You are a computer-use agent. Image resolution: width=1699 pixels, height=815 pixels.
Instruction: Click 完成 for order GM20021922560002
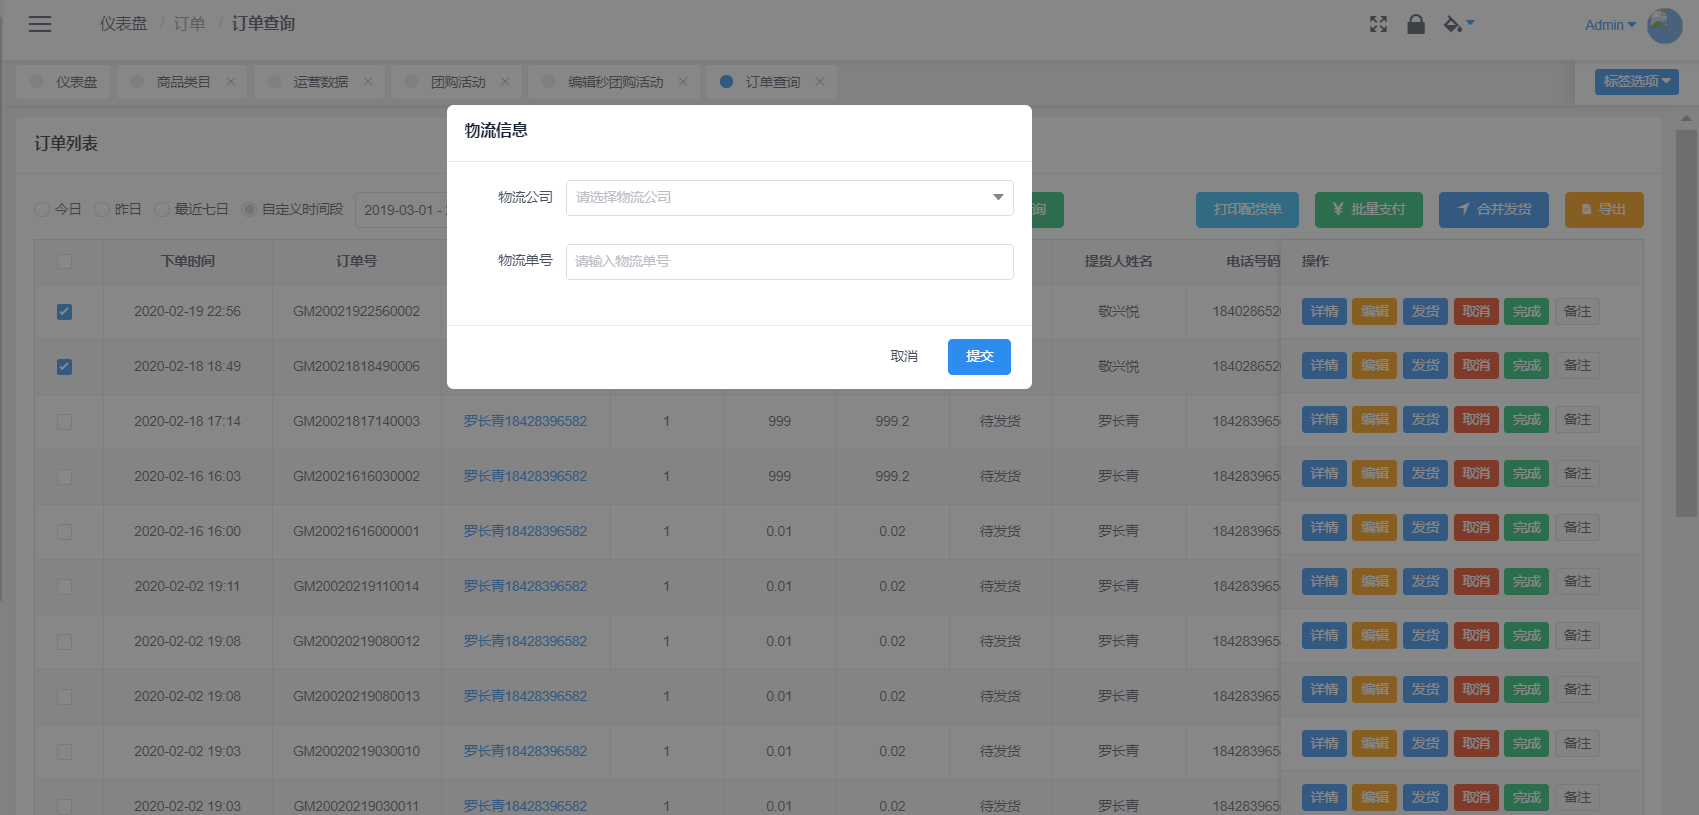1526,311
